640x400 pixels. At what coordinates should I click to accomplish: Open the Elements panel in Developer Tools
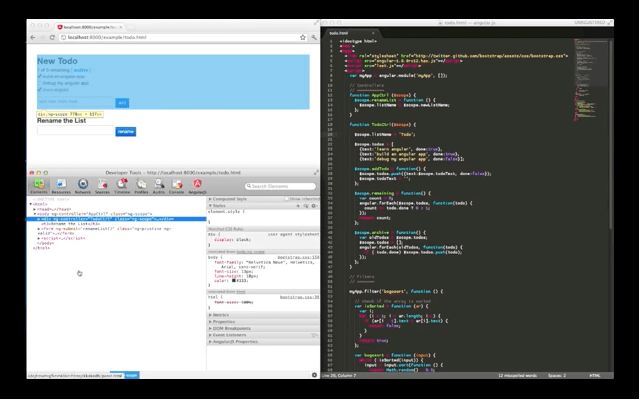[39, 186]
